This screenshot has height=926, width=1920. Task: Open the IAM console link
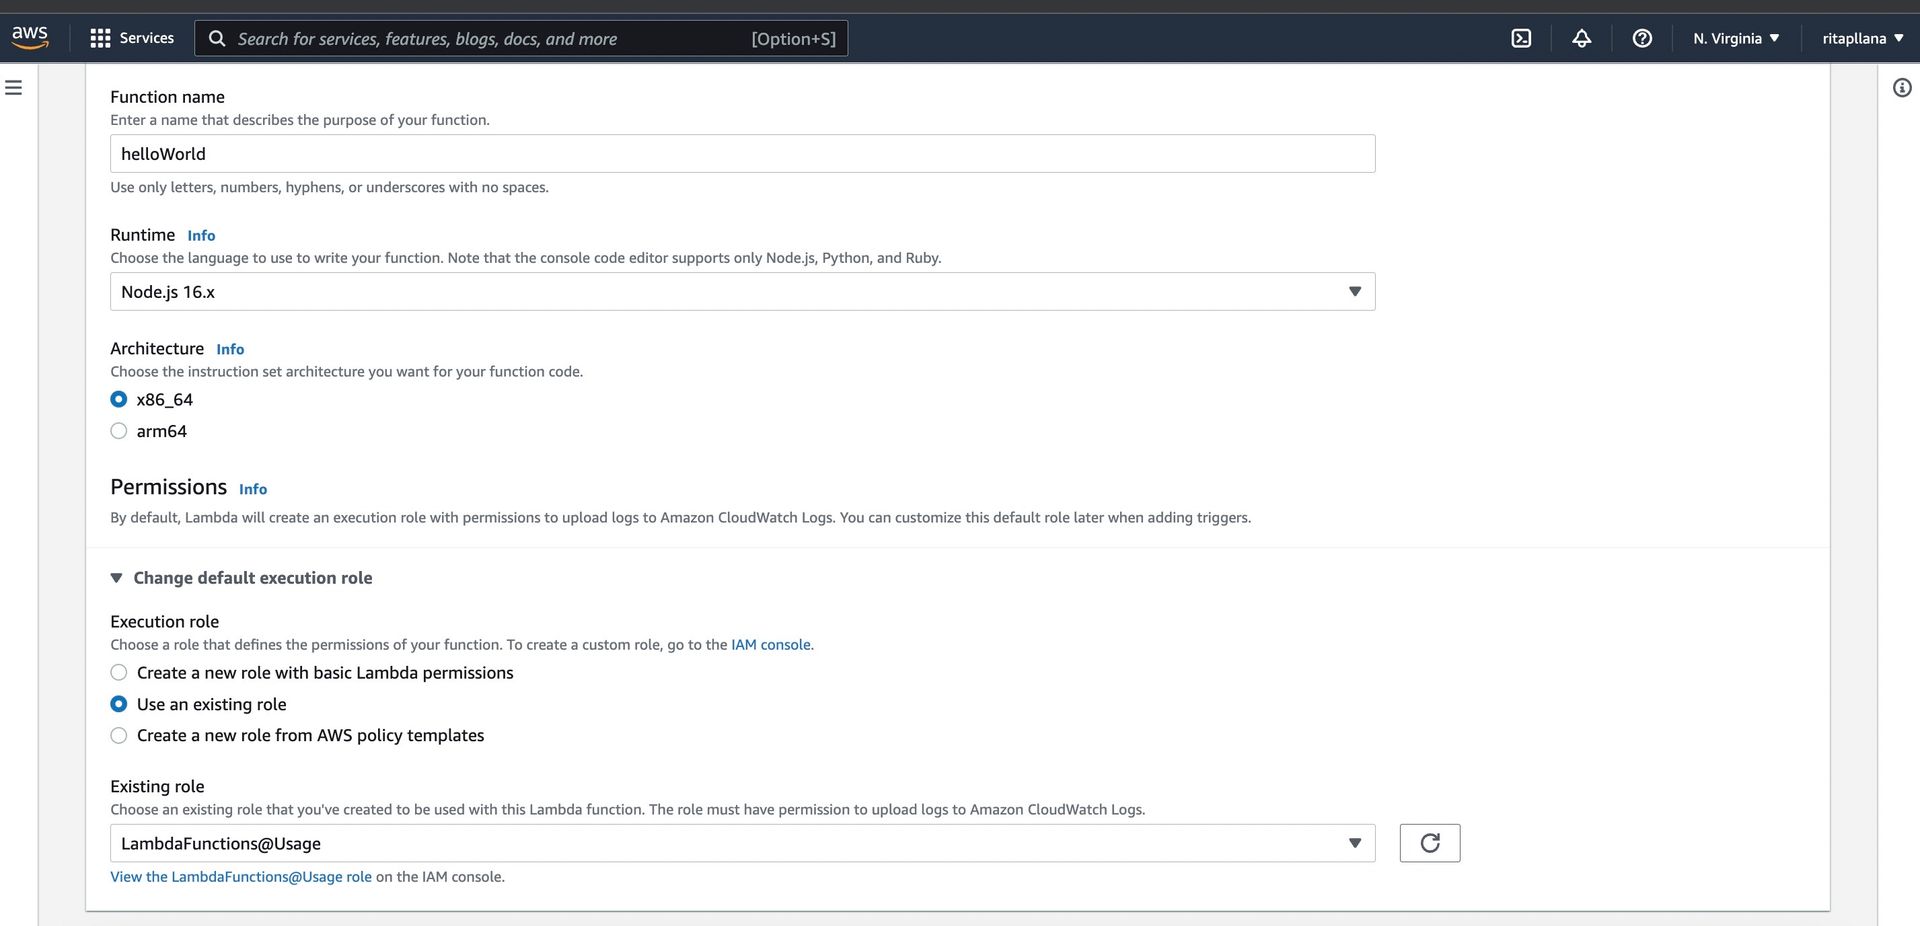(771, 645)
